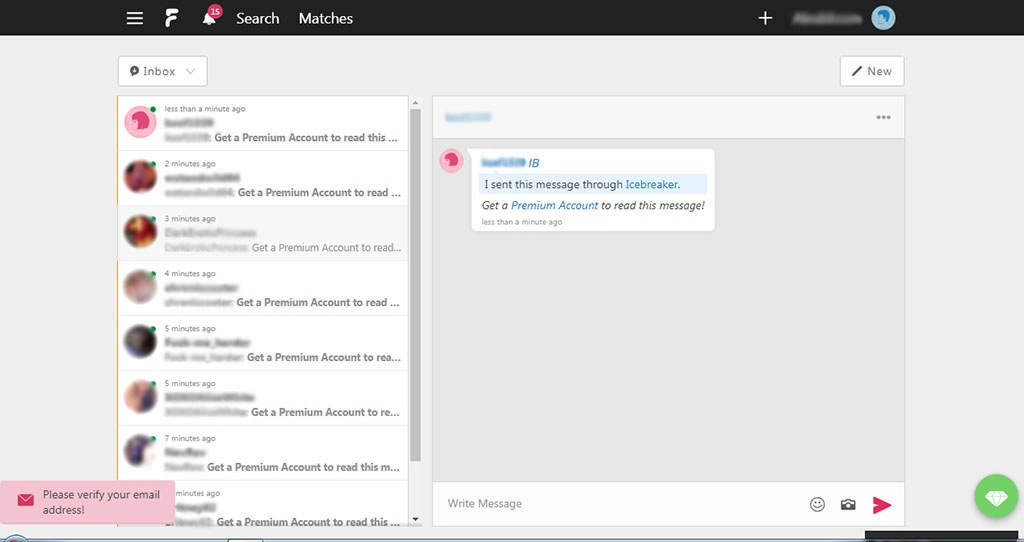Click the blurred username in the header

click(827, 18)
